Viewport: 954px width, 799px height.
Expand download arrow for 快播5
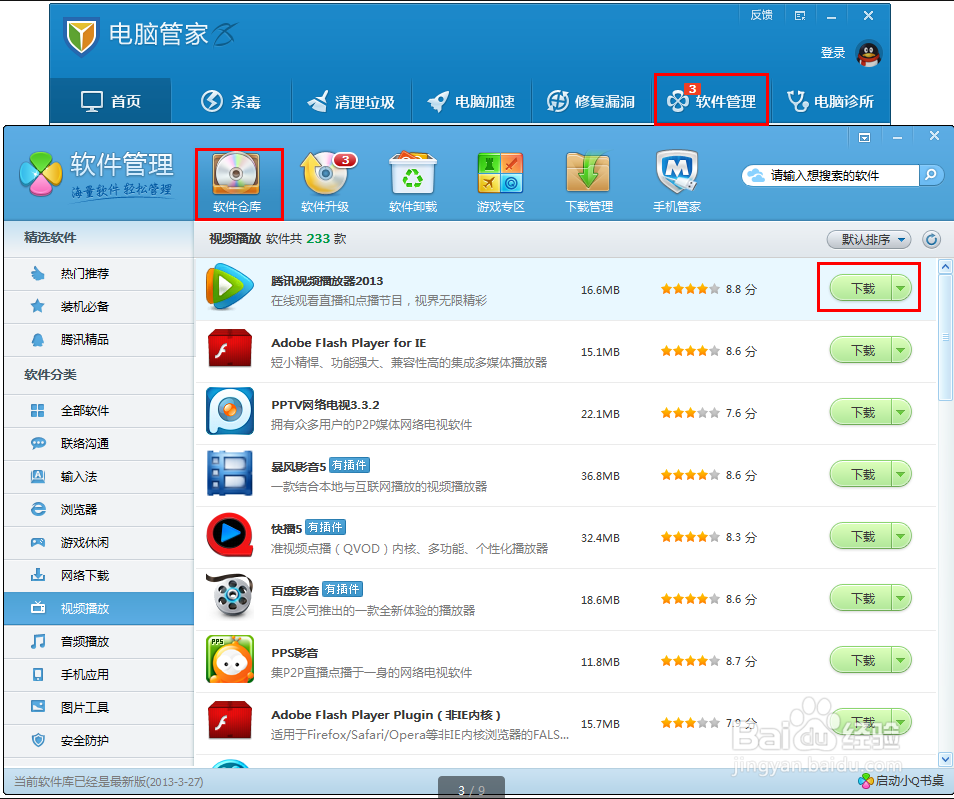coord(901,536)
